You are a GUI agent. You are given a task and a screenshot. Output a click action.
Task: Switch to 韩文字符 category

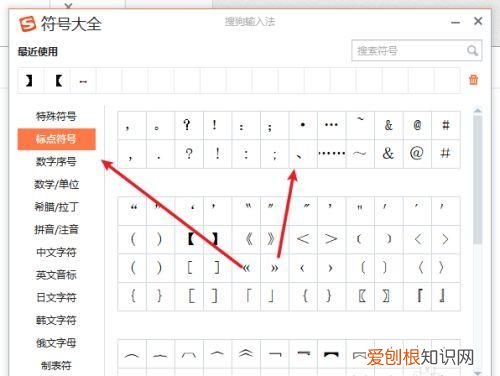point(56,320)
